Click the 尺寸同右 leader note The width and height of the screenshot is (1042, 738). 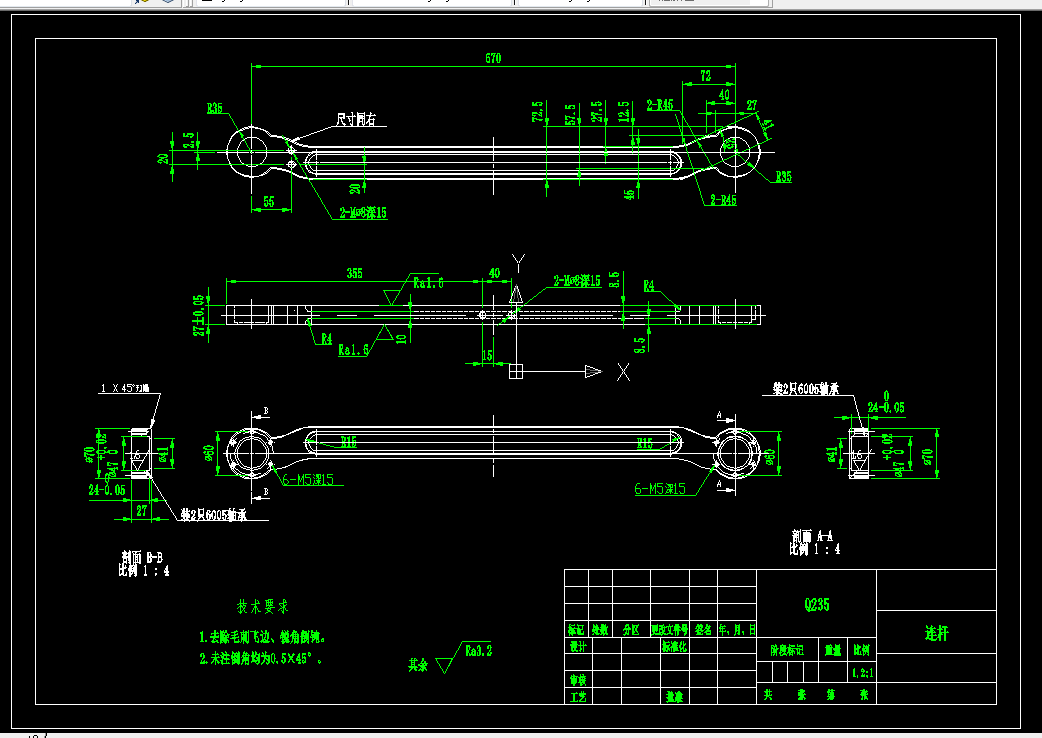coord(356,120)
